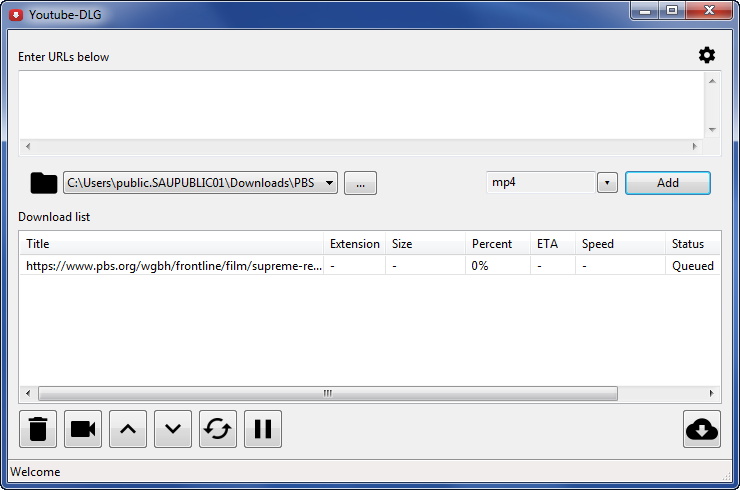Click the Percent column header
The image size is (740, 490).
pyautogui.click(x=498, y=244)
